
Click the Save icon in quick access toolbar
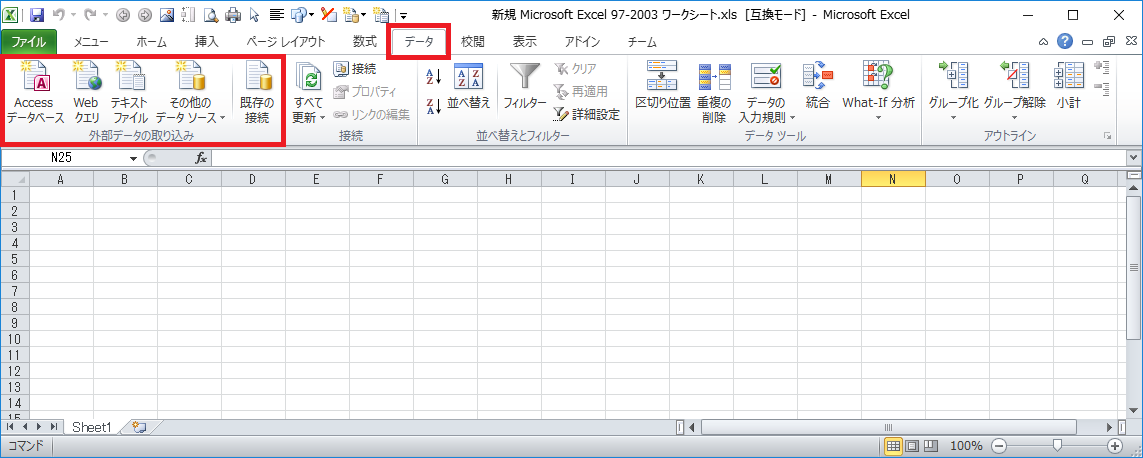pos(37,14)
